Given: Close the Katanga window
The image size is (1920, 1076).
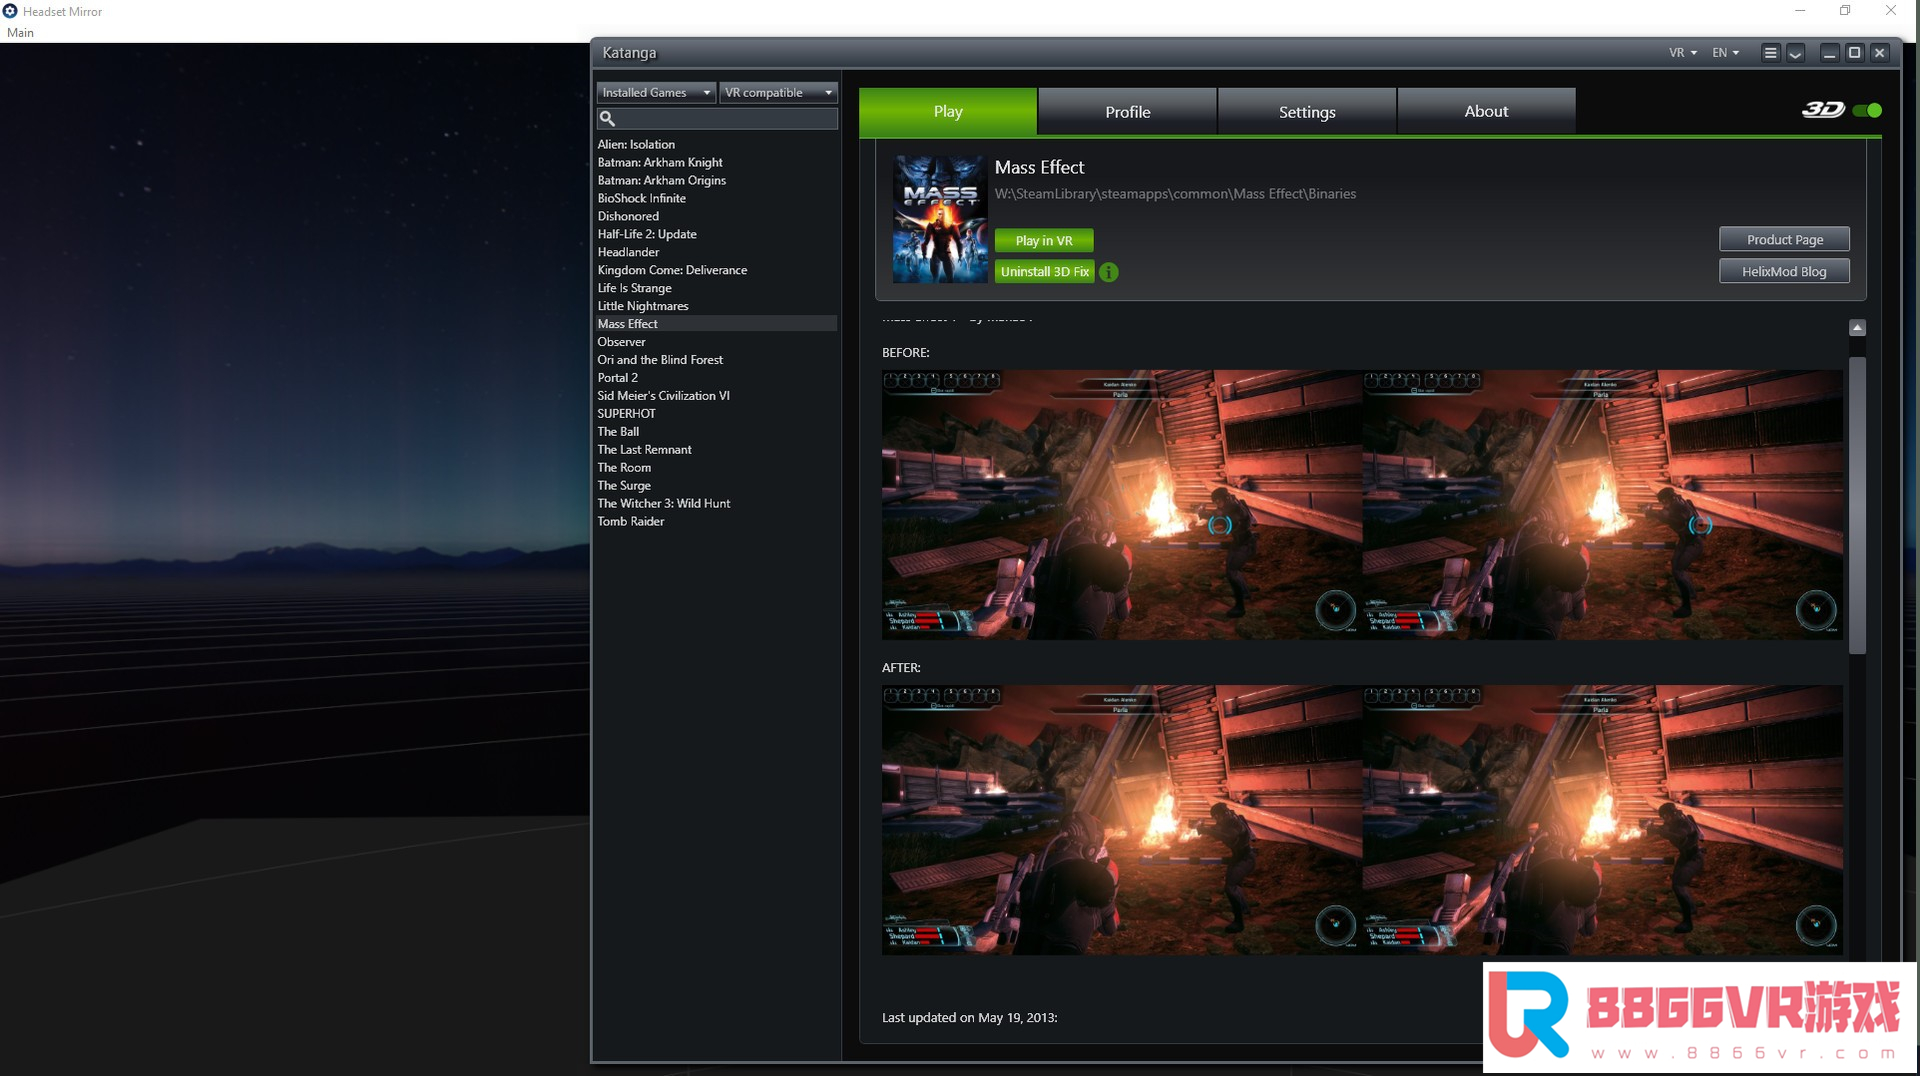Looking at the screenshot, I should [1879, 53].
